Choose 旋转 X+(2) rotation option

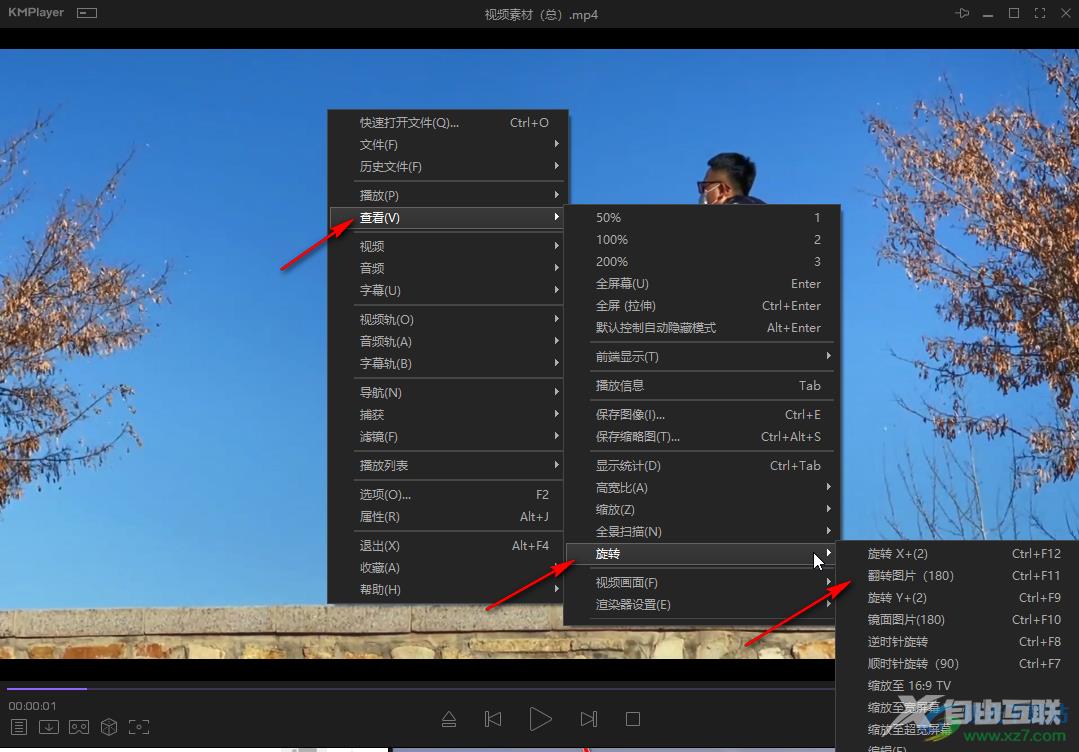pyautogui.click(x=958, y=553)
